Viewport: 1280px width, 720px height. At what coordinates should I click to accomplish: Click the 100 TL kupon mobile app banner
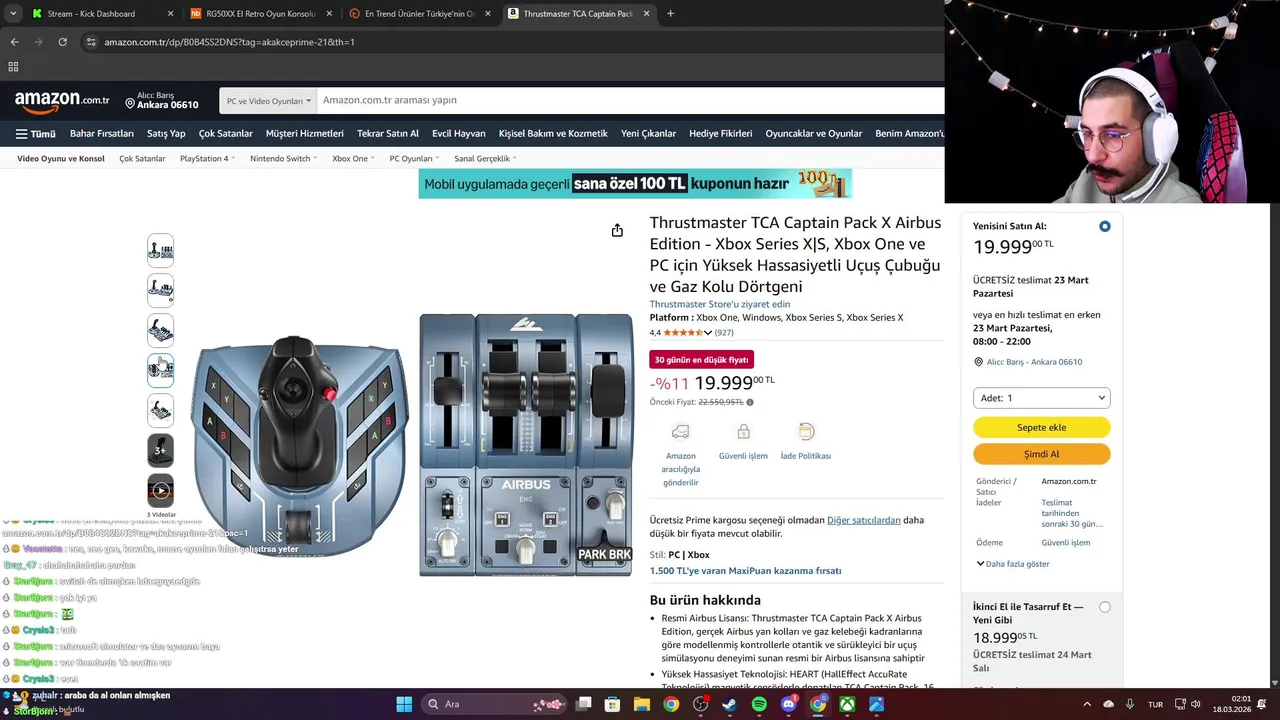[635, 184]
